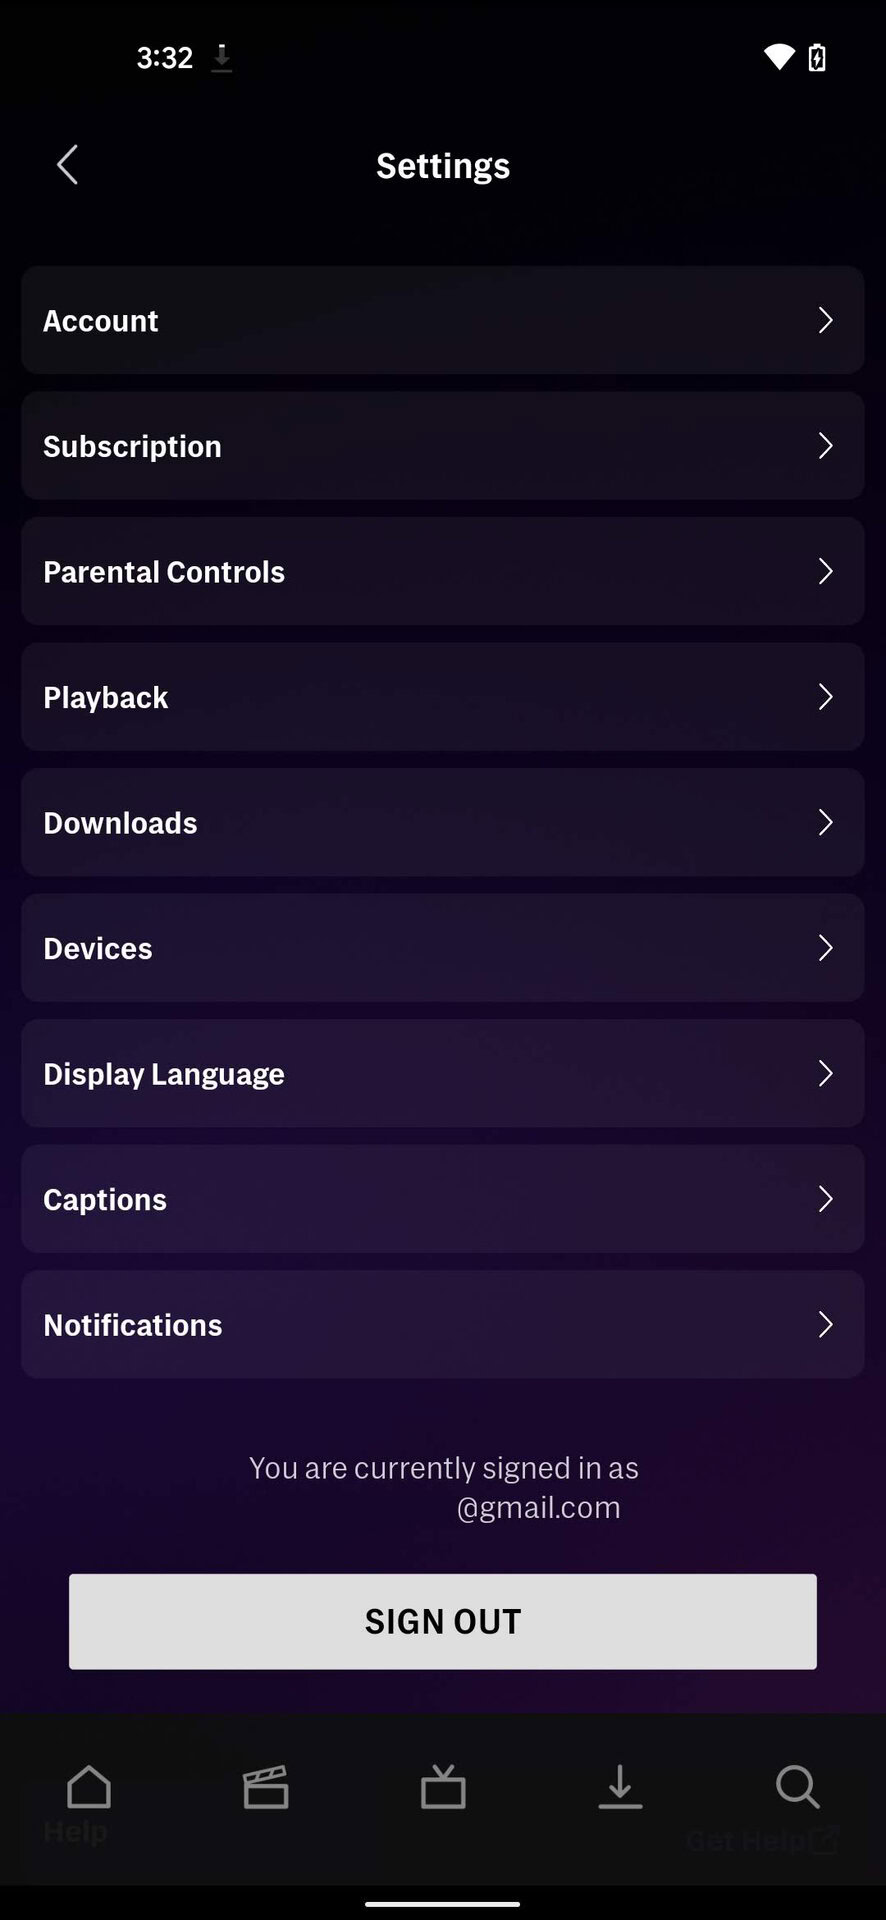Expand the Account chevron
Image resolution: width=886 pixels, height=1920 pixels.
click(x=825, y=320)
